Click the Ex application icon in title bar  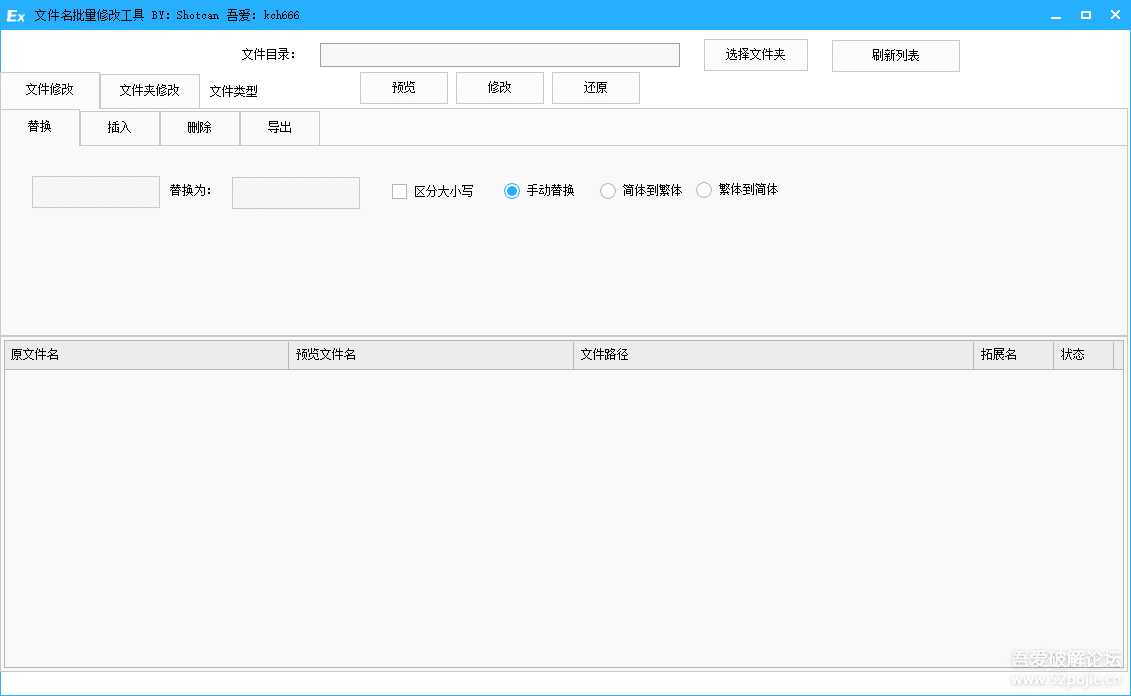click(x=14, y=14)
